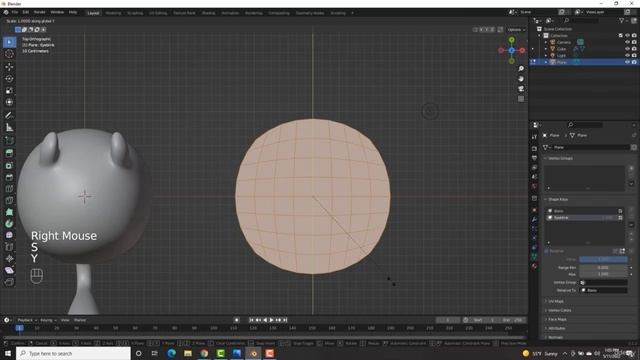The image size is (640, 360).
Task: Open the Window menu
Action: (x=57, y=12)
